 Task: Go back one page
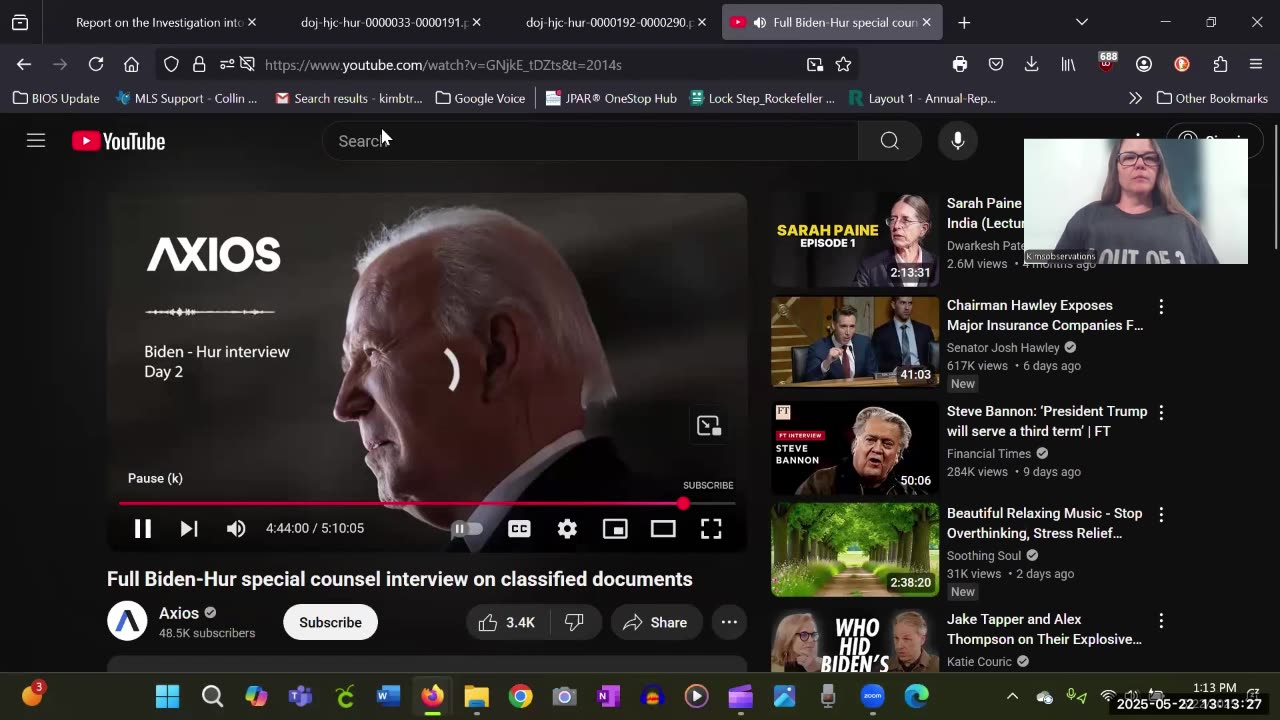point(24,64)
